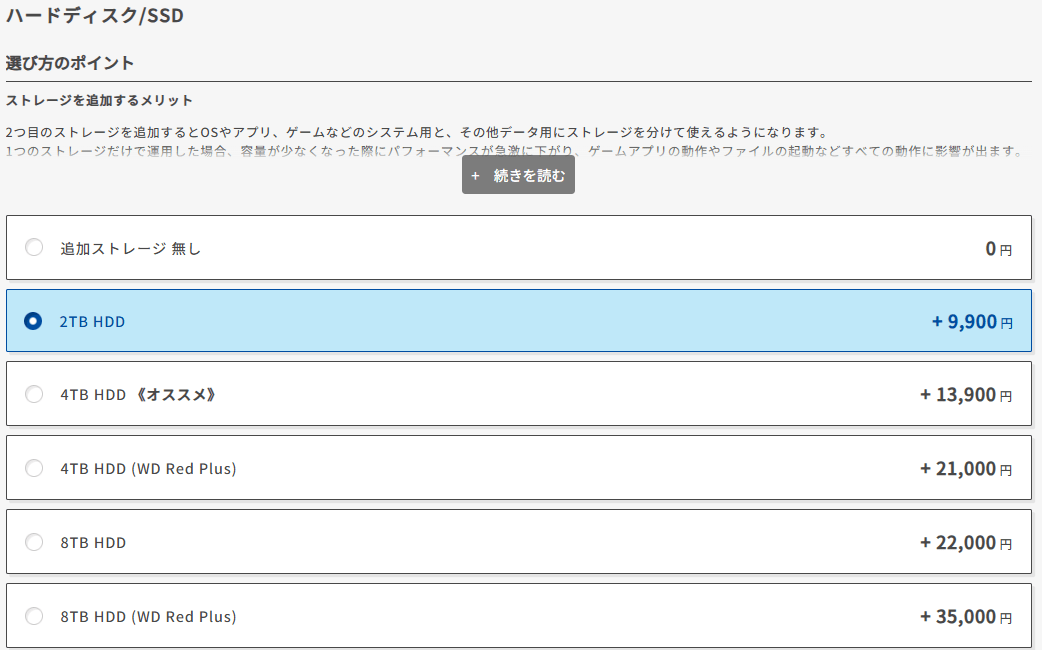Choose the 4TB HDD《オススメ》 radio button
This screenshot has height=650, width=1042.
click(x=34, y=394)
